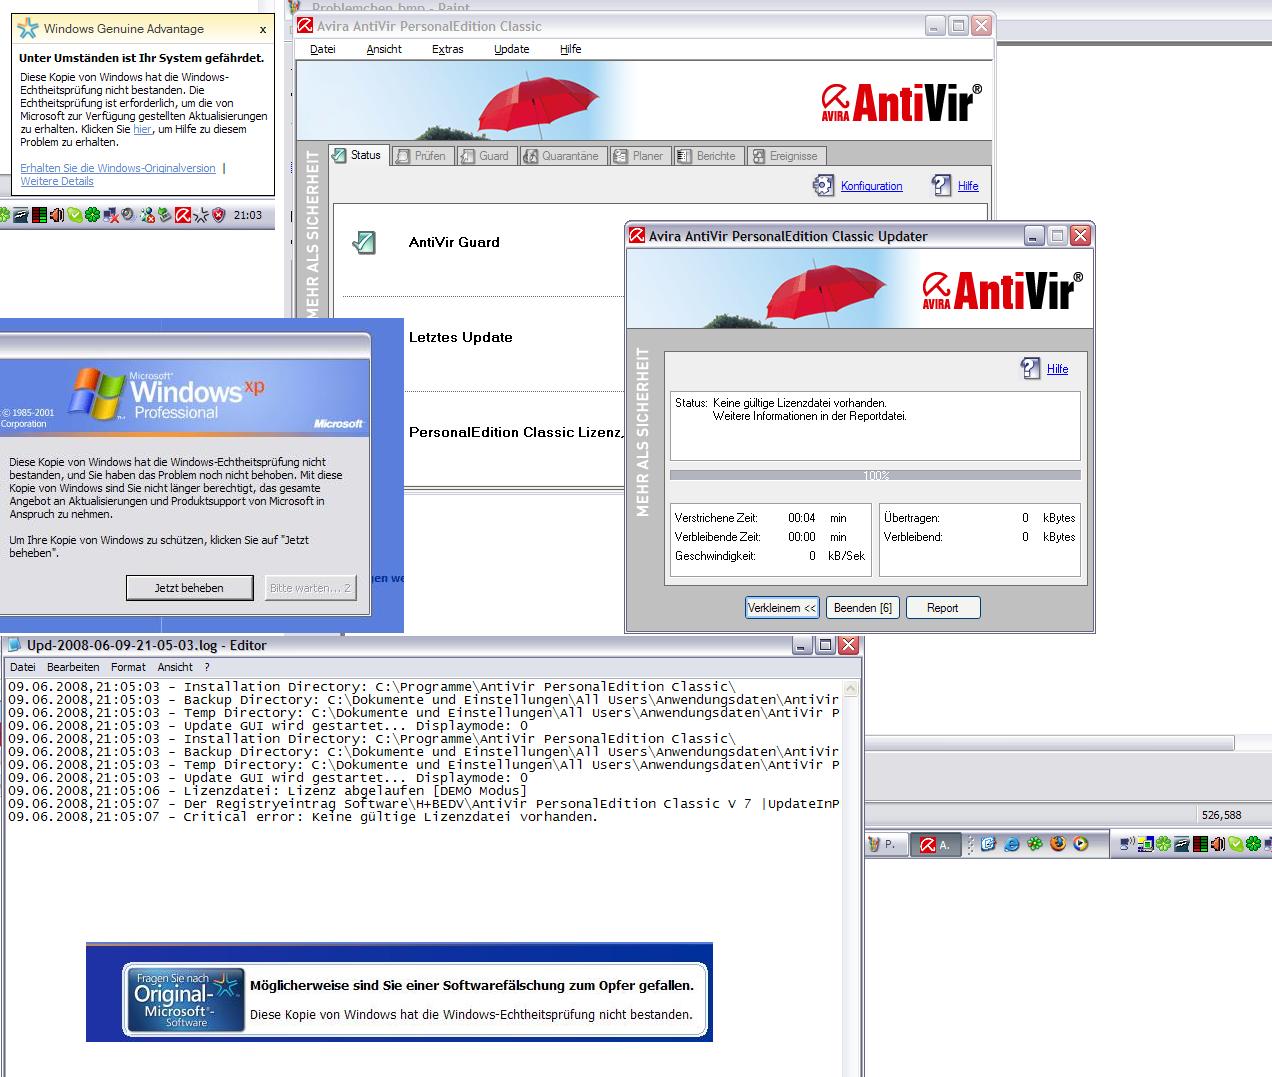This screenshot has height=1077, width=1272.
Task: Launch Firefox from the quick launch bar
Action: coord(1058,844)
